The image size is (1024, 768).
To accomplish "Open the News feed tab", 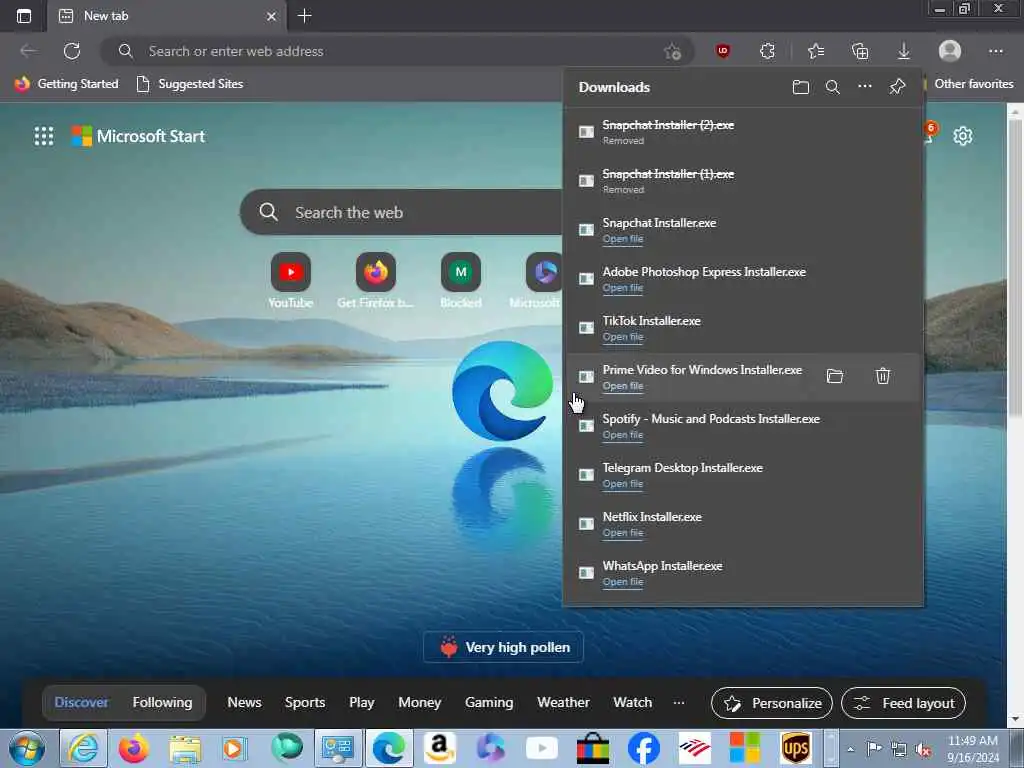I will [244, 703].
